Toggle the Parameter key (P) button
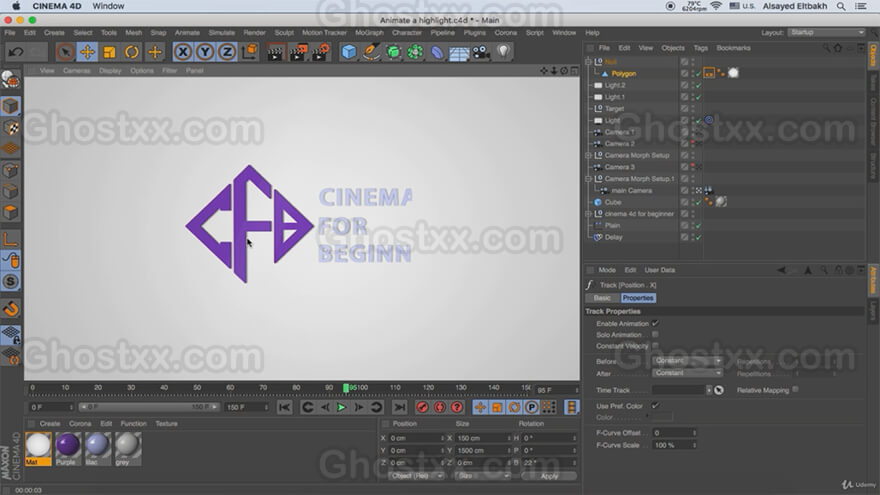This screenshot has height=495, width=880. click(531, 407)
